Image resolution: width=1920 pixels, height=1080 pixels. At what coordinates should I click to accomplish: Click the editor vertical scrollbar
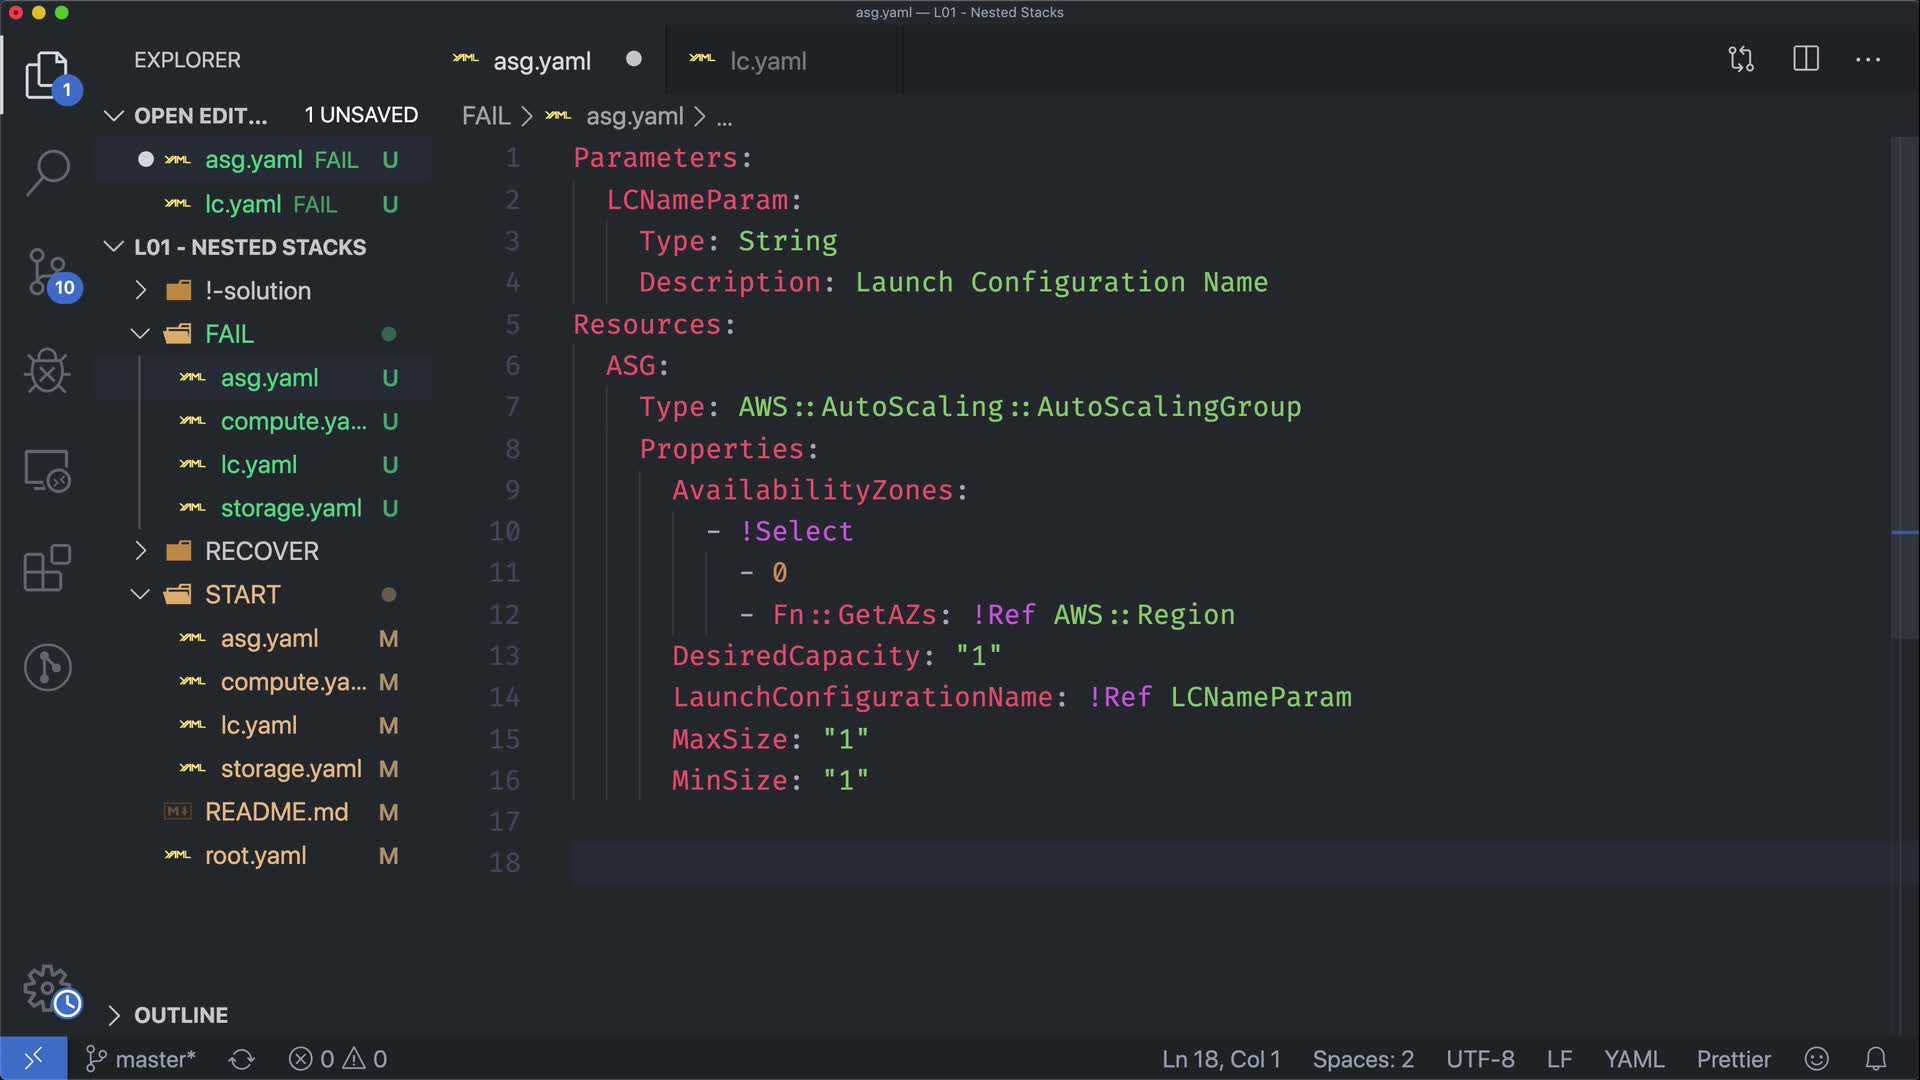point(1905,390)
